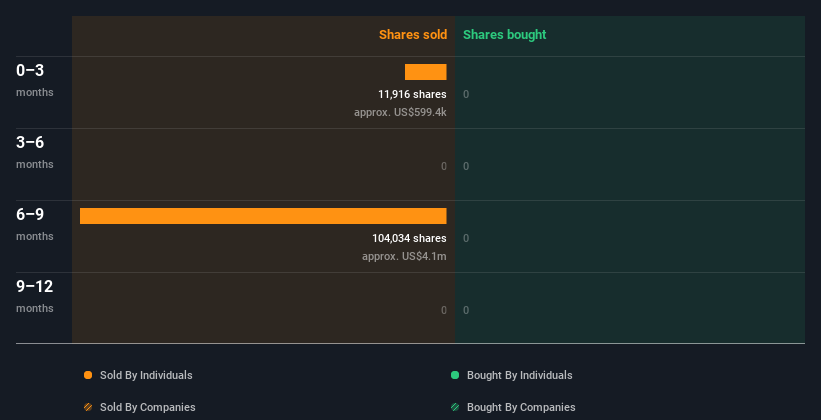This screenshot has height=420, width=821.
Task: Select the 6–9 months orange sold bar
Action: click(x=263, y=216)
